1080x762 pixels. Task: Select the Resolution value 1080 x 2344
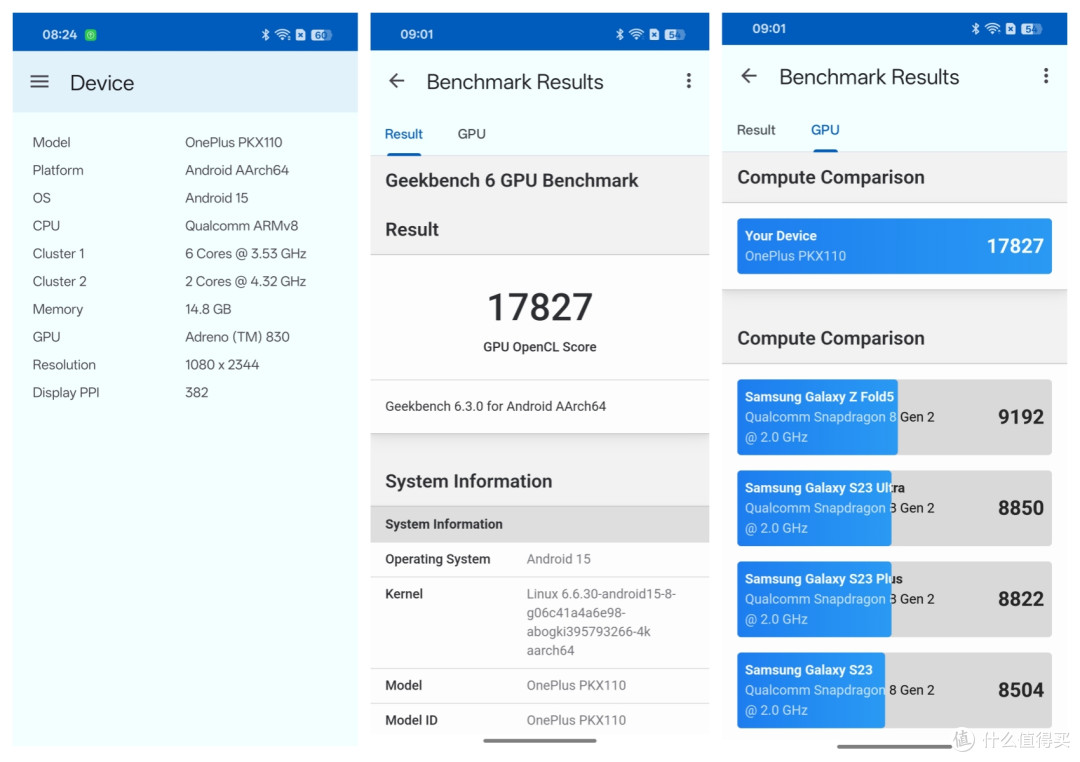[222, 364]
